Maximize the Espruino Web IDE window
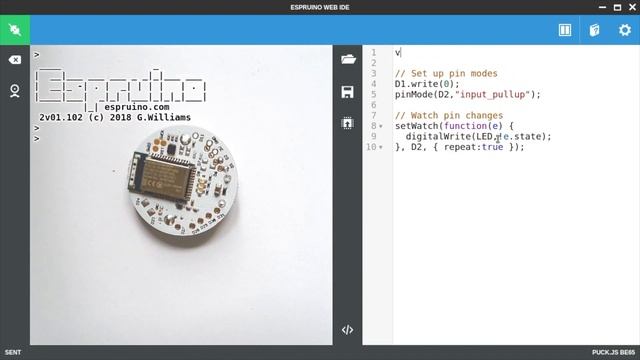 [x=617, y=7]
